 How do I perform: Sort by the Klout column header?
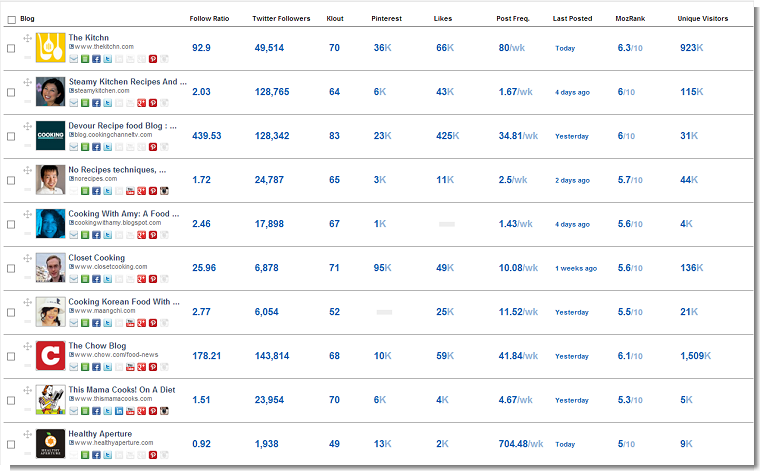pos(335,18)
